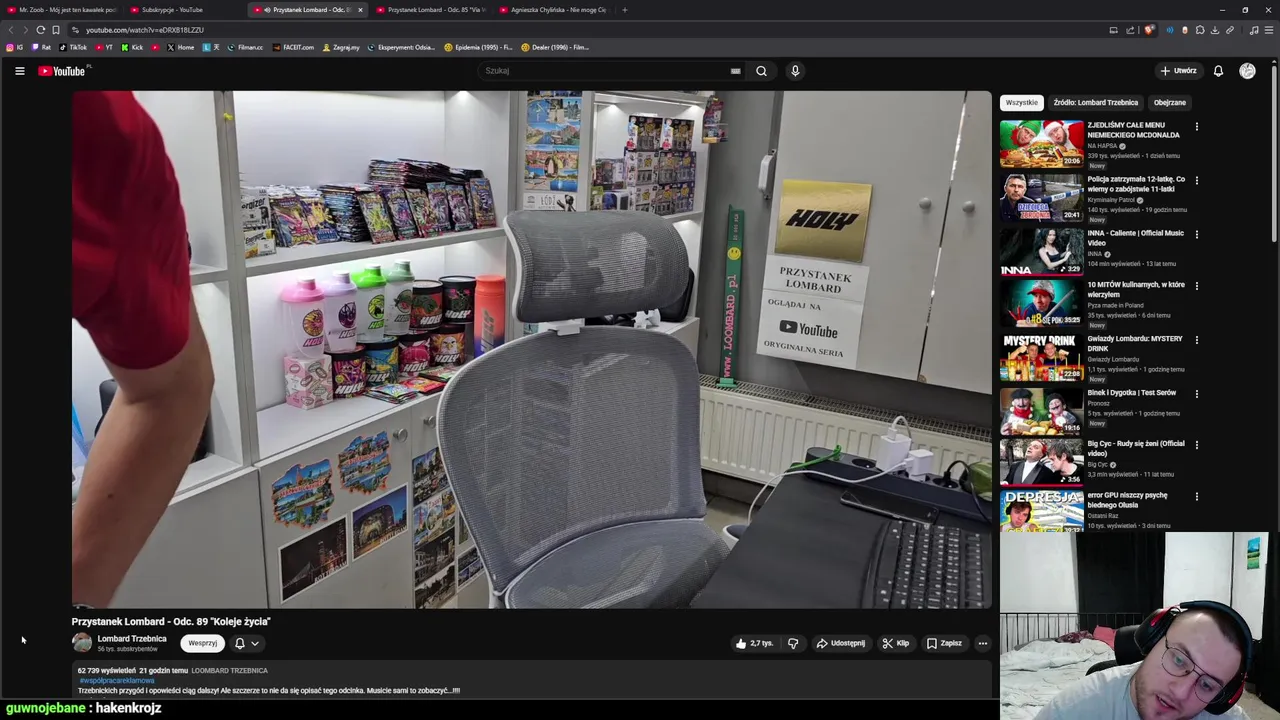Click the Klip button

point(895,643)
